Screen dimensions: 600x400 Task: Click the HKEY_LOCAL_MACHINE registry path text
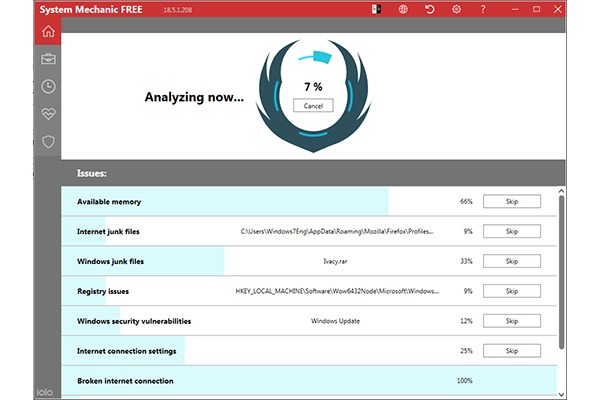(337, 291)
